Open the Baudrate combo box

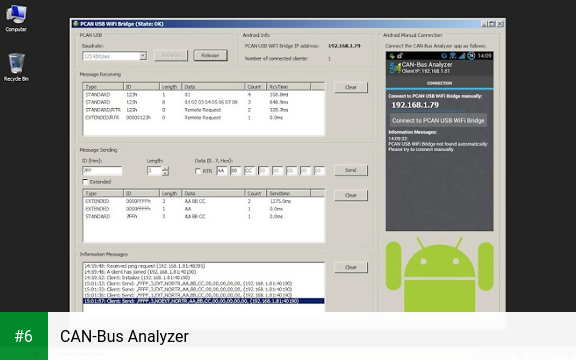click(x=114, y=56)
